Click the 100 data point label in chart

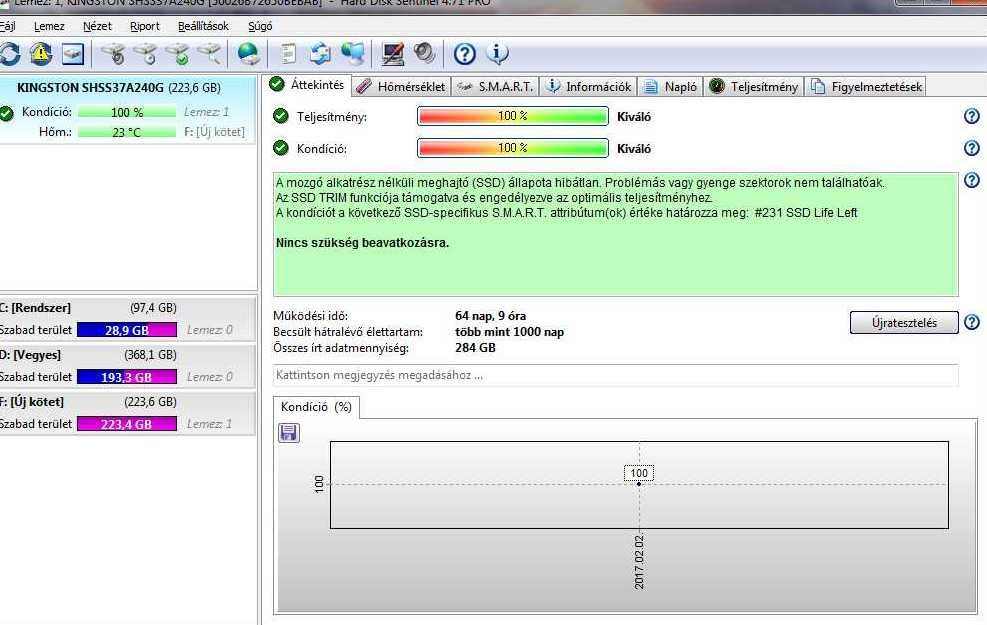639,473
